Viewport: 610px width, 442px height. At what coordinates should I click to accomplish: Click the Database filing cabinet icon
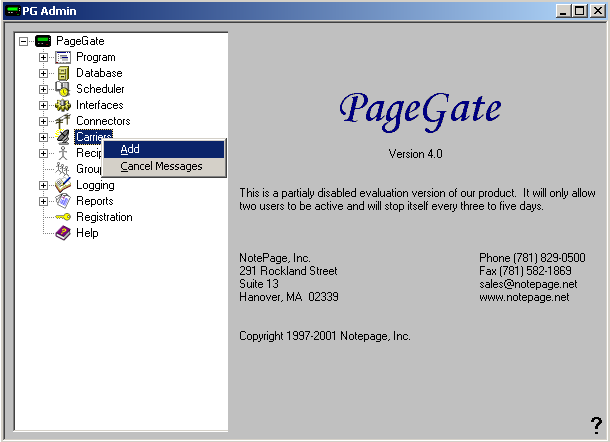[x=63, y=73]
